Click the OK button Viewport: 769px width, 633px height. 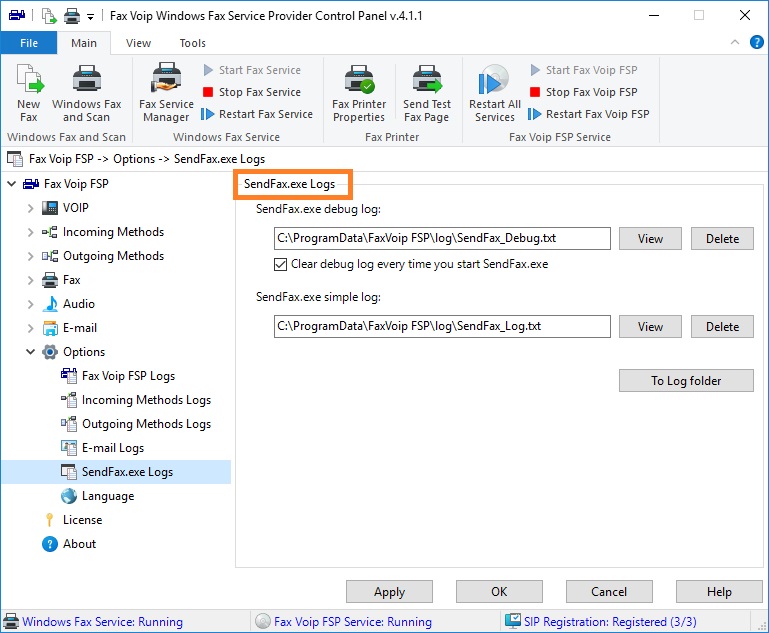(x=499, y=592)
